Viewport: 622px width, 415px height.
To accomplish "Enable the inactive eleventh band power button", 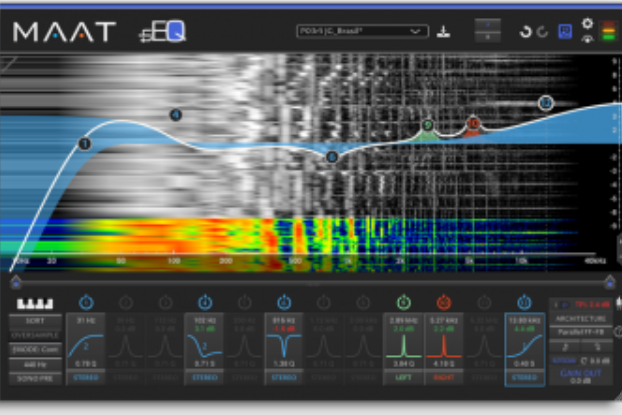I will click(x=484, y=303).
